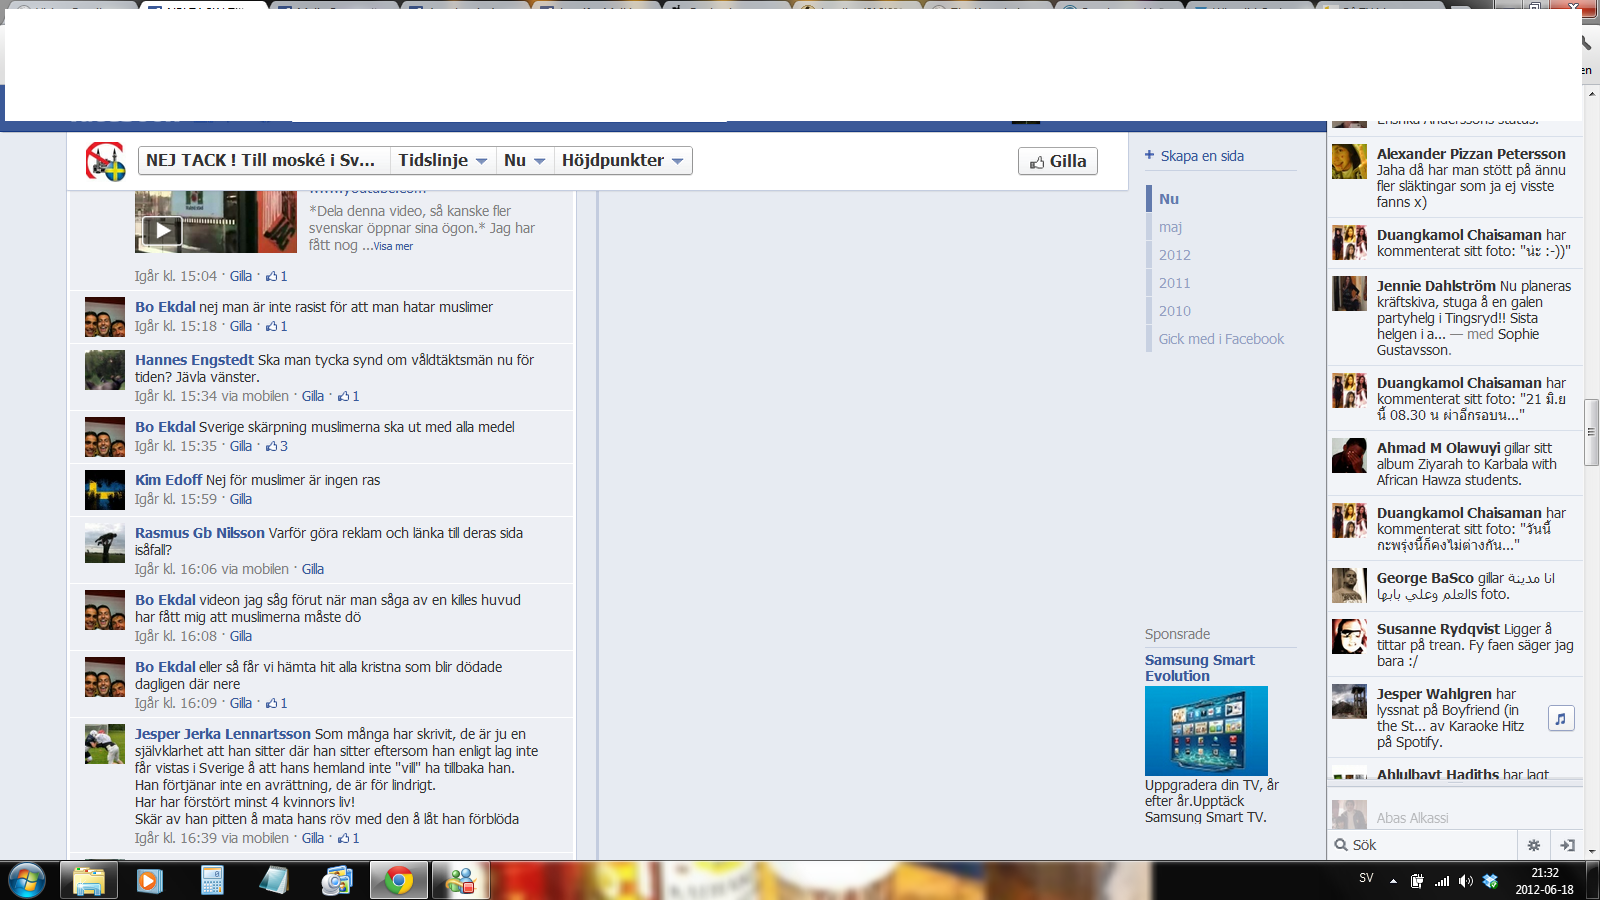
Task: Open Bo Ekdal's avatar on the rasist comment
Action: tap(105, 317)
